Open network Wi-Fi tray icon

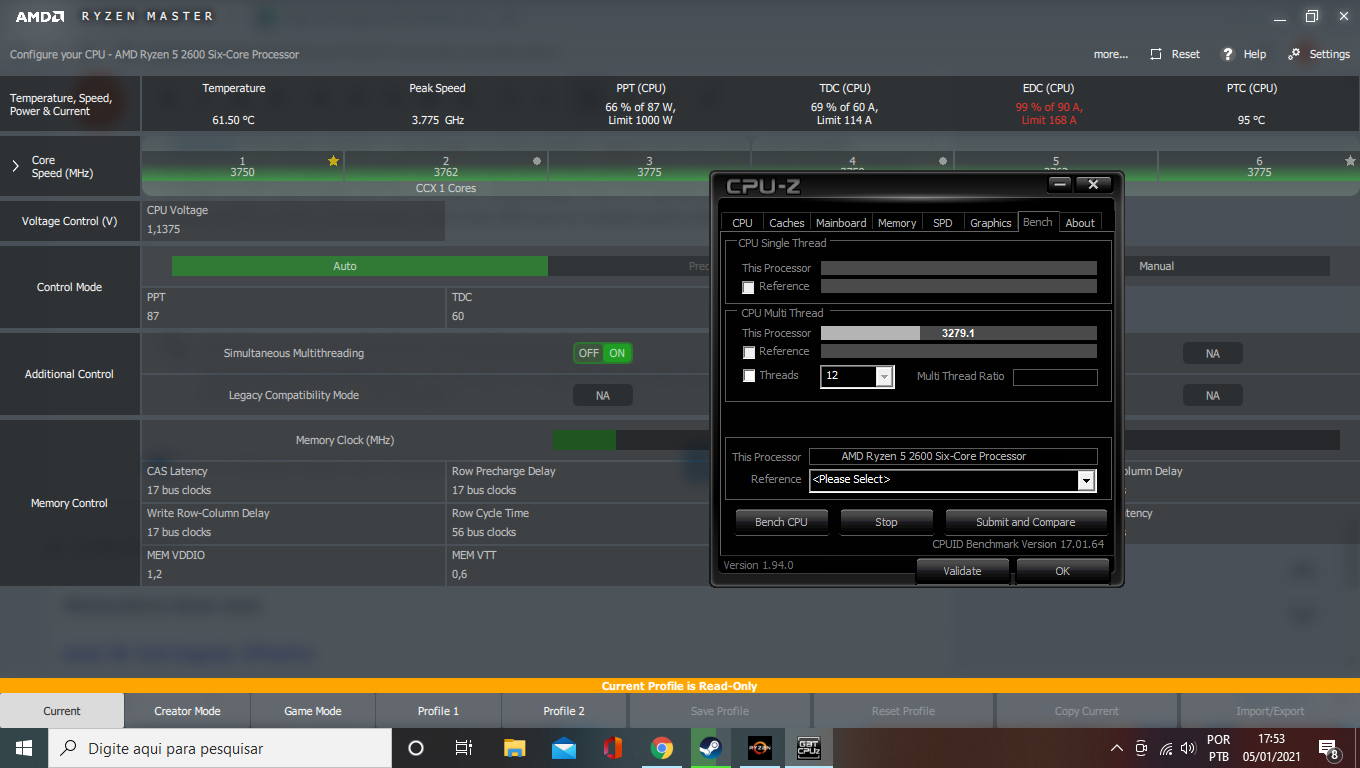[1166, 748]
